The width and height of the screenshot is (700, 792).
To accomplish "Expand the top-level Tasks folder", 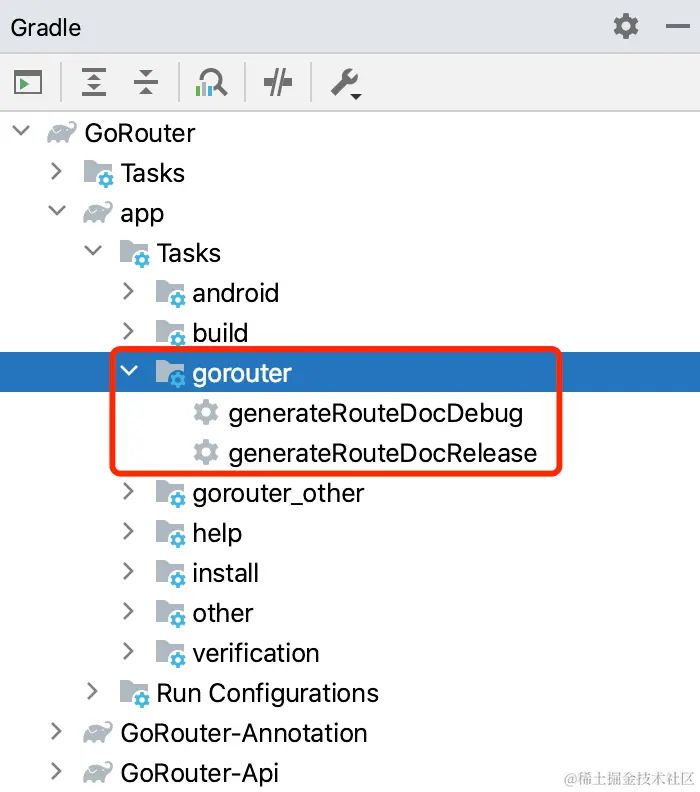I will (57, 172).
